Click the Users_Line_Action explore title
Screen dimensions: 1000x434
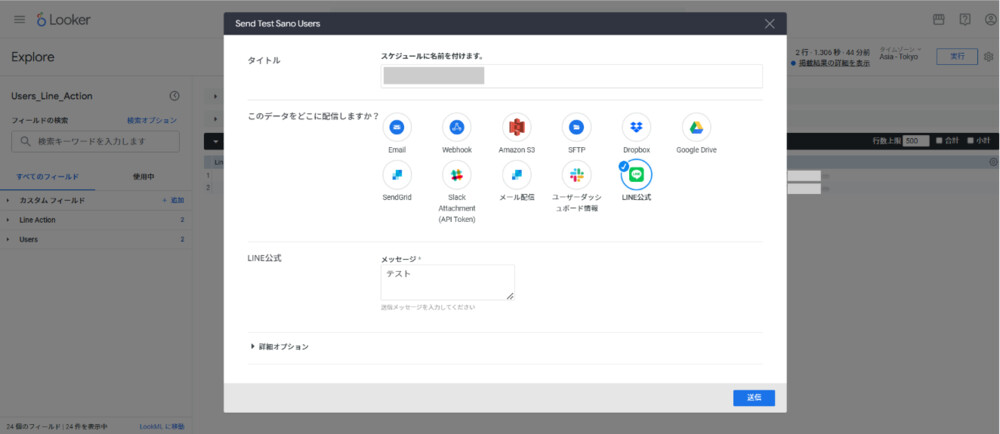(52, 96)
